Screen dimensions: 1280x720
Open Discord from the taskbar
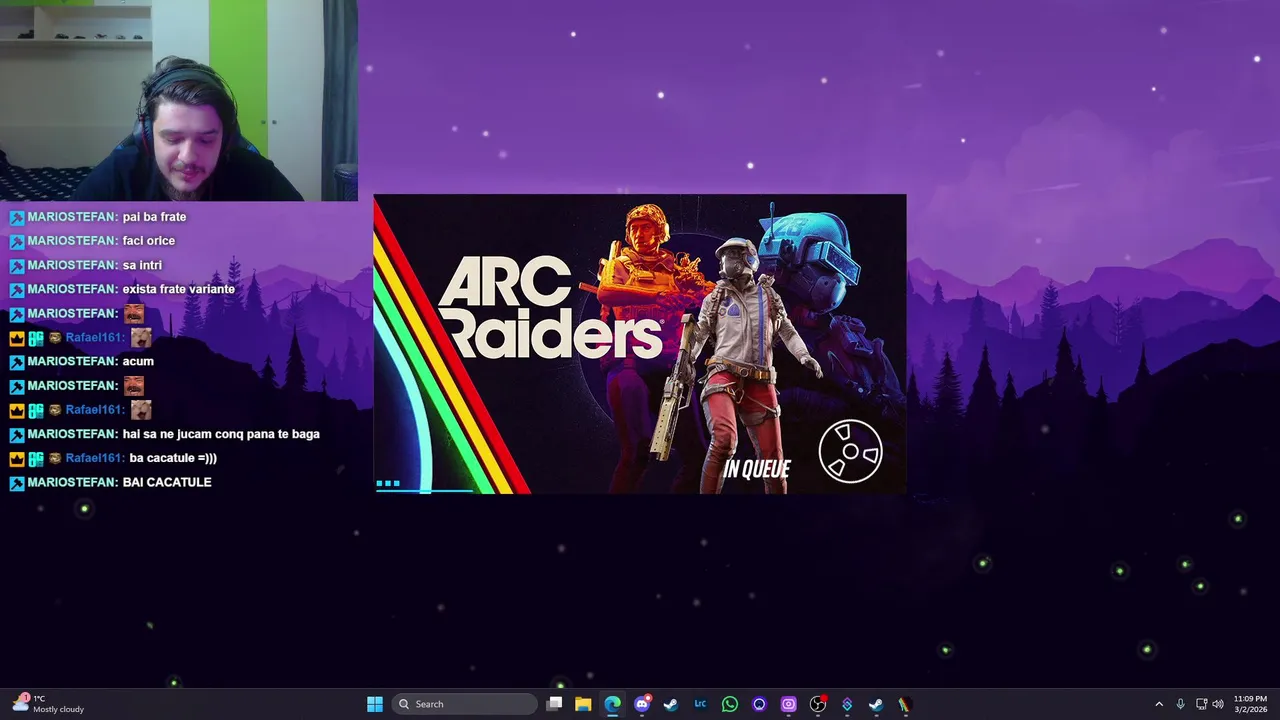[x=642, y=704]
